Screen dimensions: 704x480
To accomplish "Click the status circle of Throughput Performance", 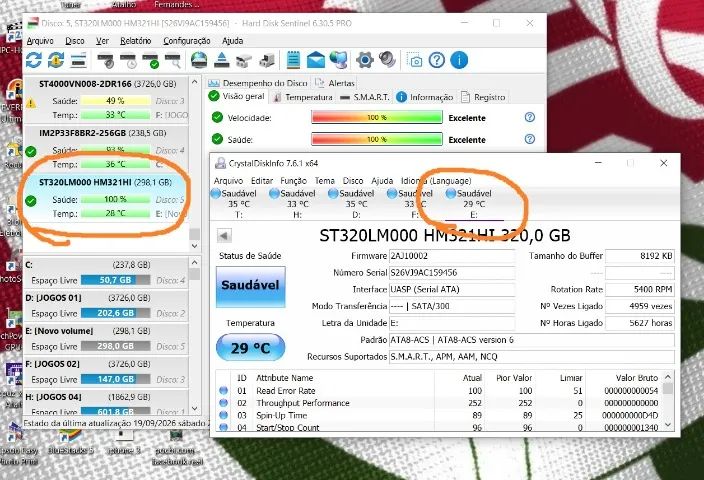I will pyautogui.click(x=223, y=403).
